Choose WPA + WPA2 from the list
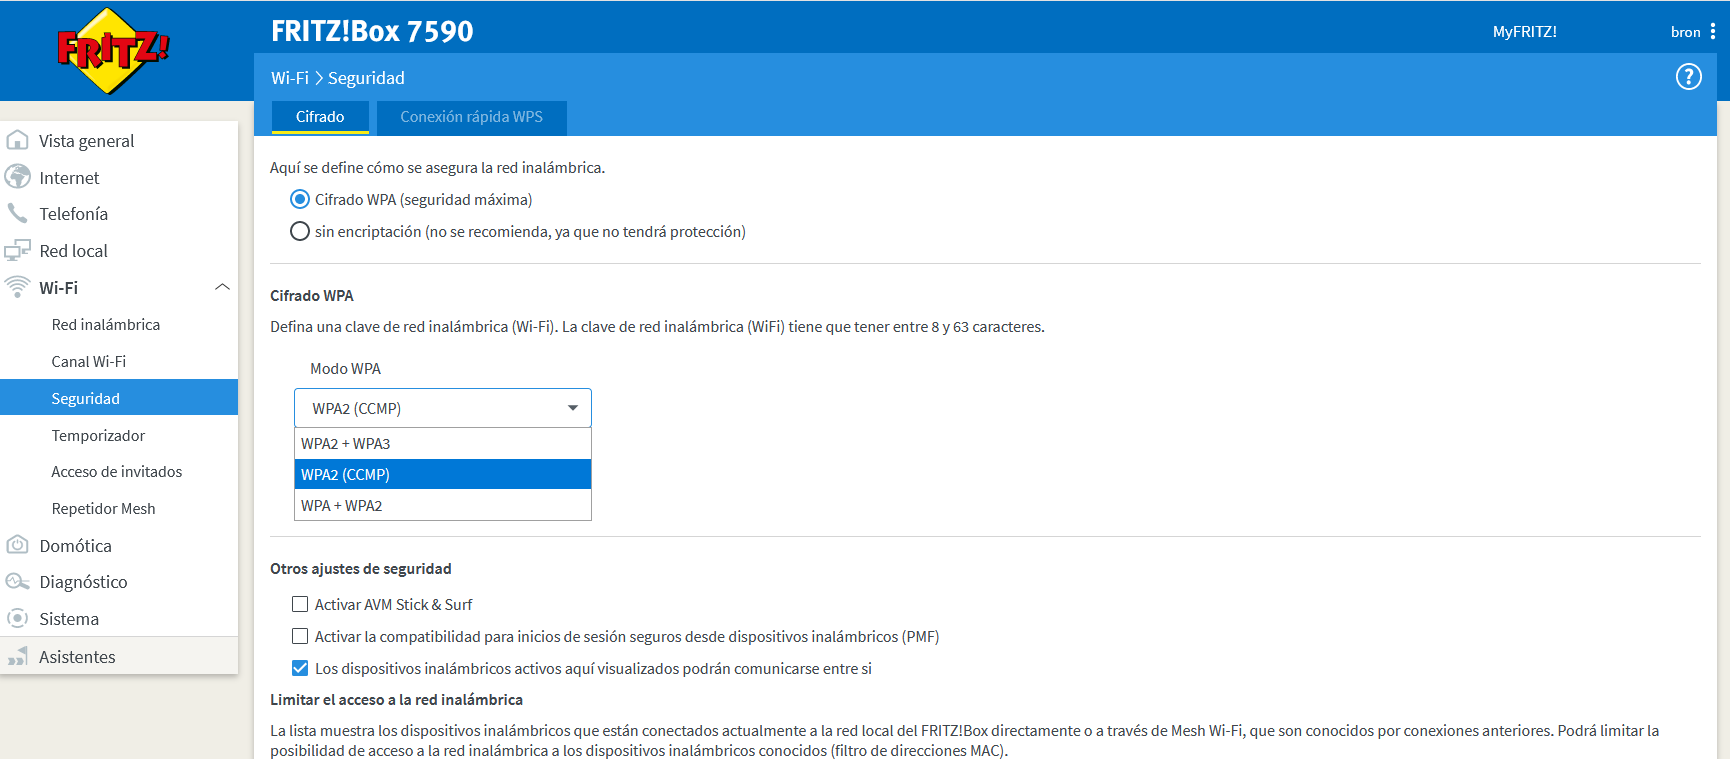This screenshot has height=759, width=1730. click(443, 505)
